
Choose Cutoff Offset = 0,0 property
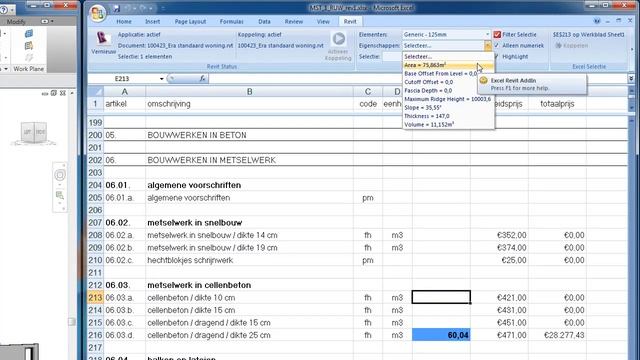448,82
